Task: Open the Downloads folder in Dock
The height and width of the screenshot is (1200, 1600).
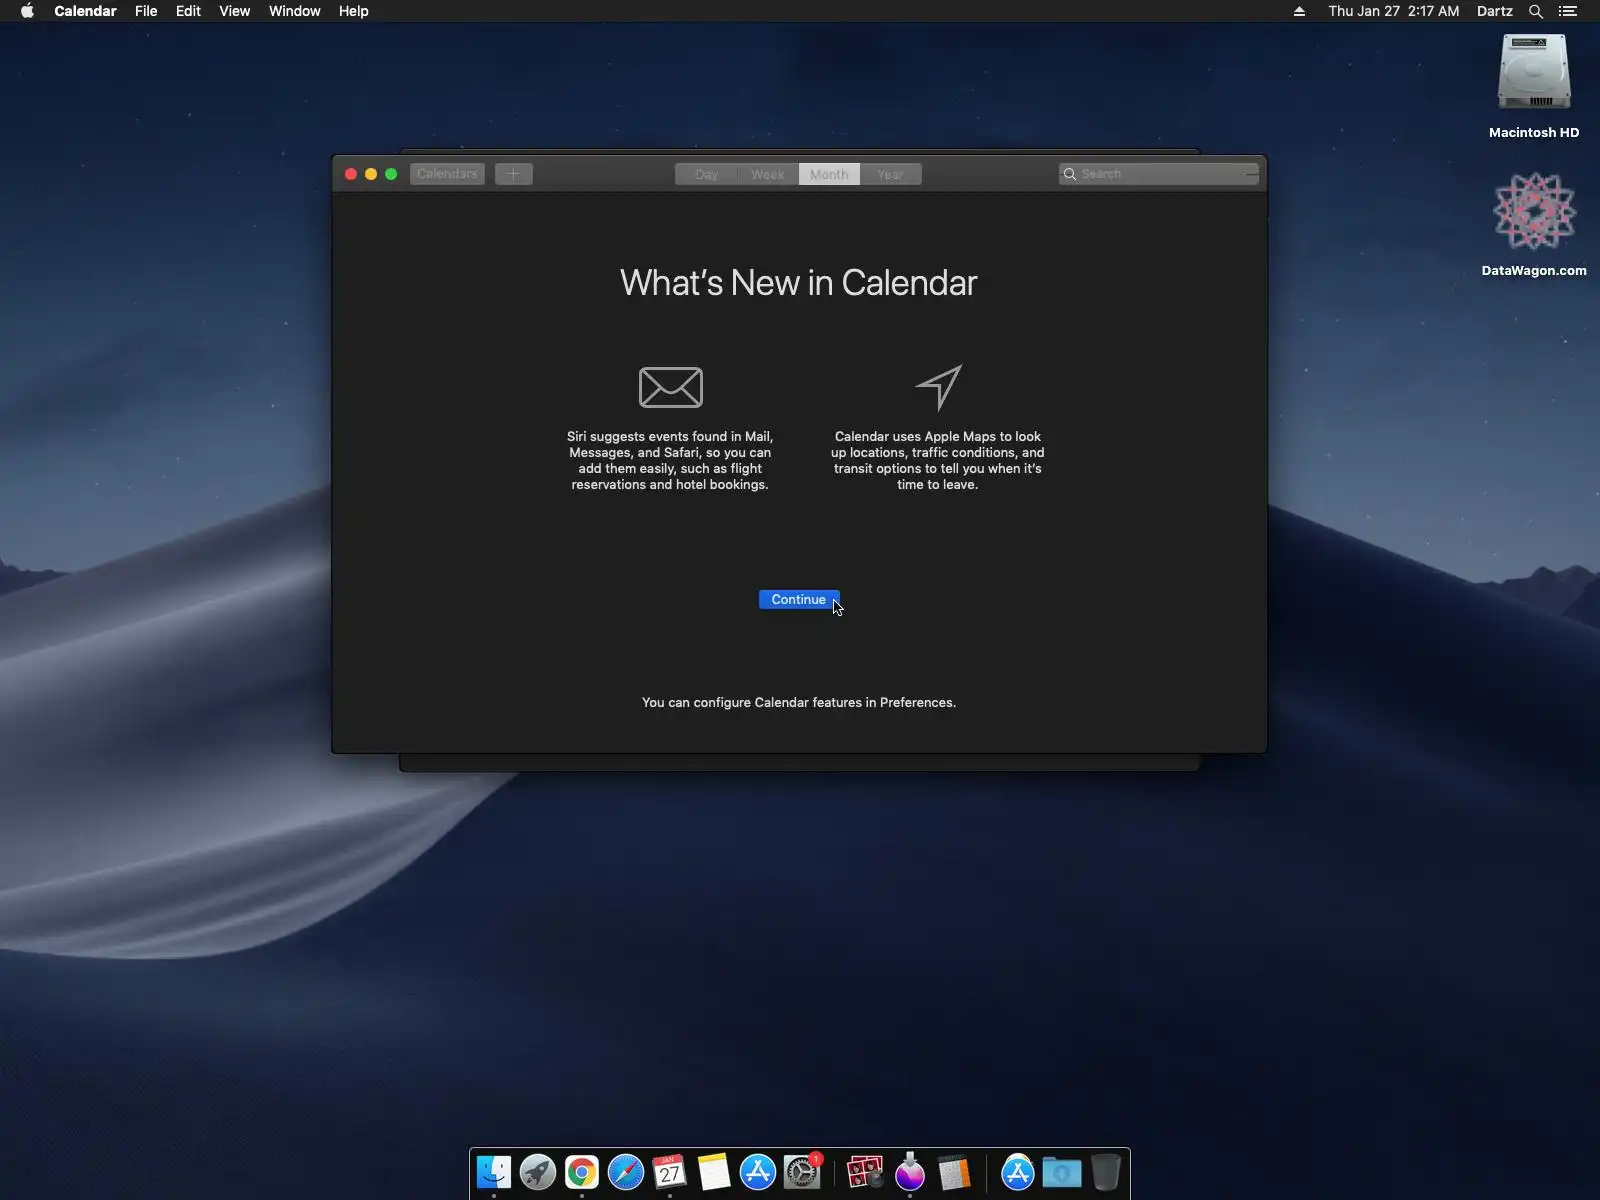Action: pos(1061,1172)
